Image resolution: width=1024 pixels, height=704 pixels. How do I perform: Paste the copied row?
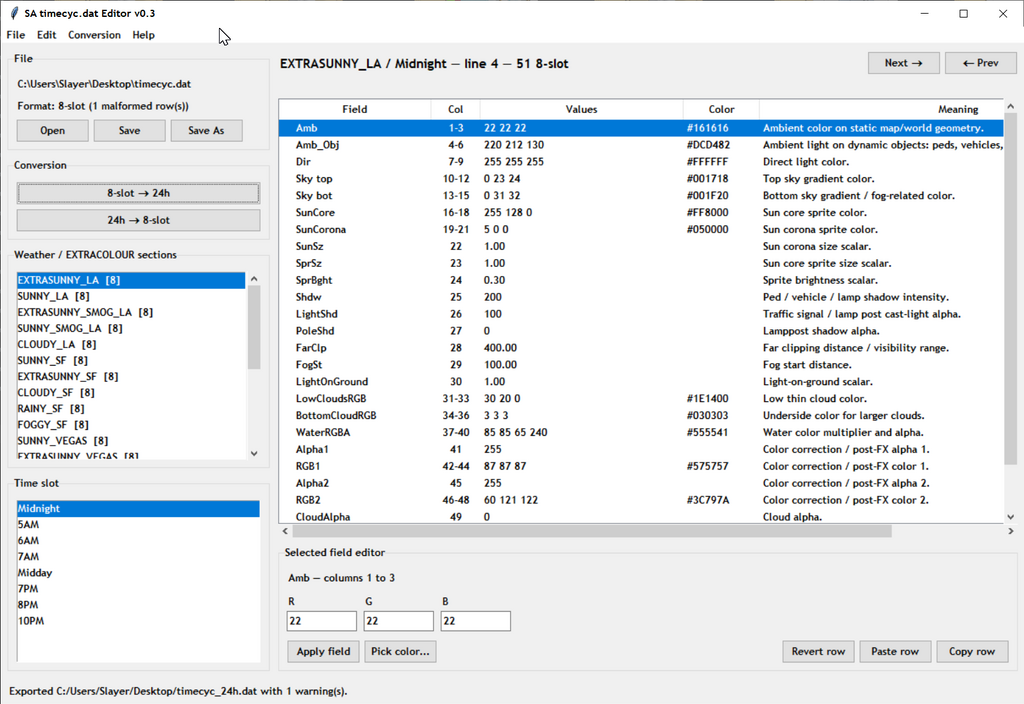point(895,652)
